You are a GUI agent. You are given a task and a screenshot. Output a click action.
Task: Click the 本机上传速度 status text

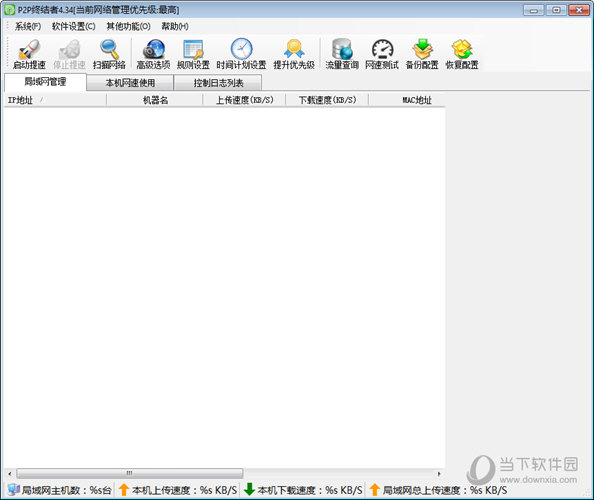(184, 490)
